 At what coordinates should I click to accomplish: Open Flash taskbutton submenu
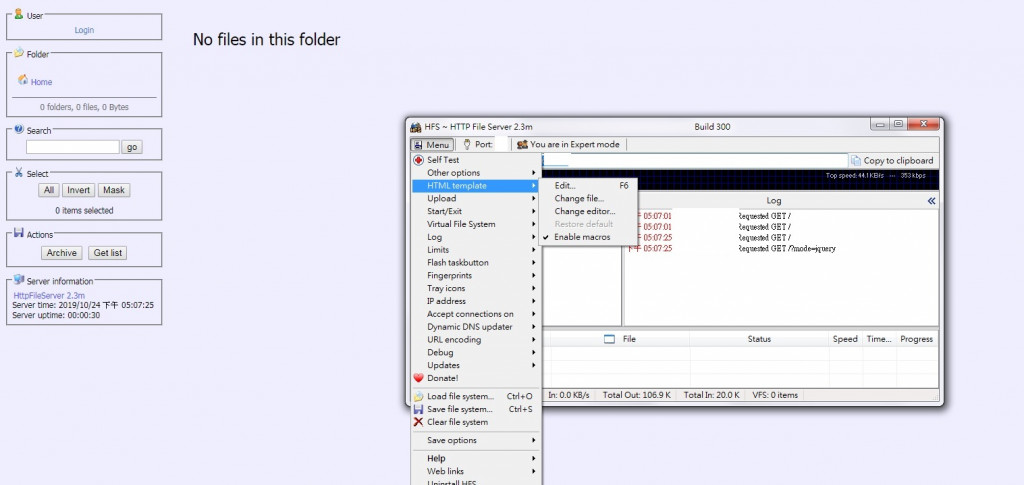tap(477, 262)
